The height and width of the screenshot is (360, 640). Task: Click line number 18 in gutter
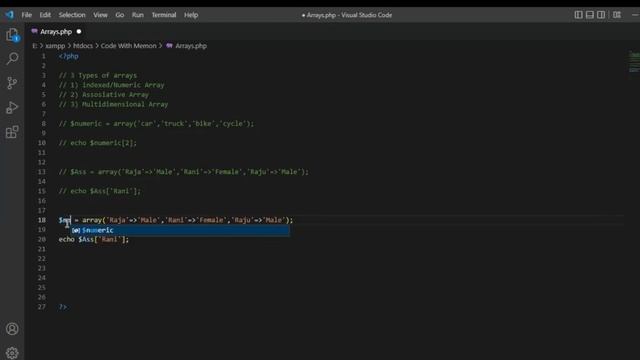(42, 220)
